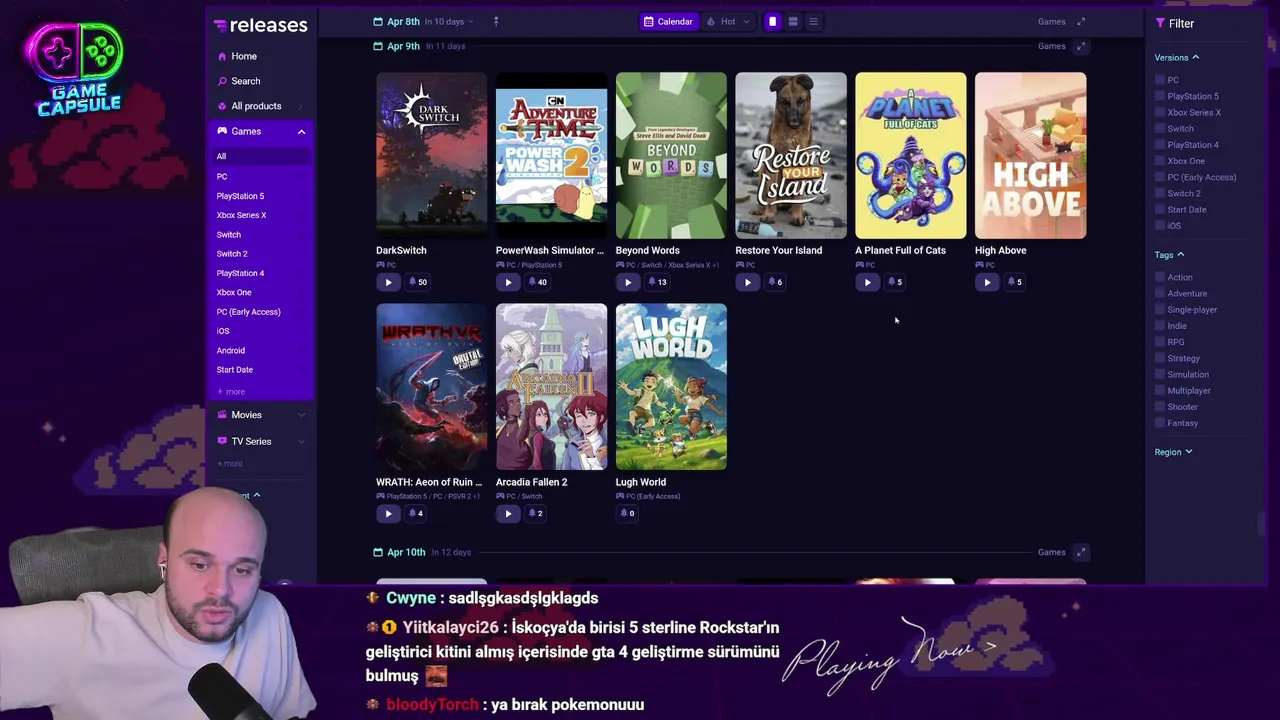The height and width of the screenshot is (720, 1280).
Task: Select PlayStation 5 in Games sidebar list
Action: pos(240,196)
